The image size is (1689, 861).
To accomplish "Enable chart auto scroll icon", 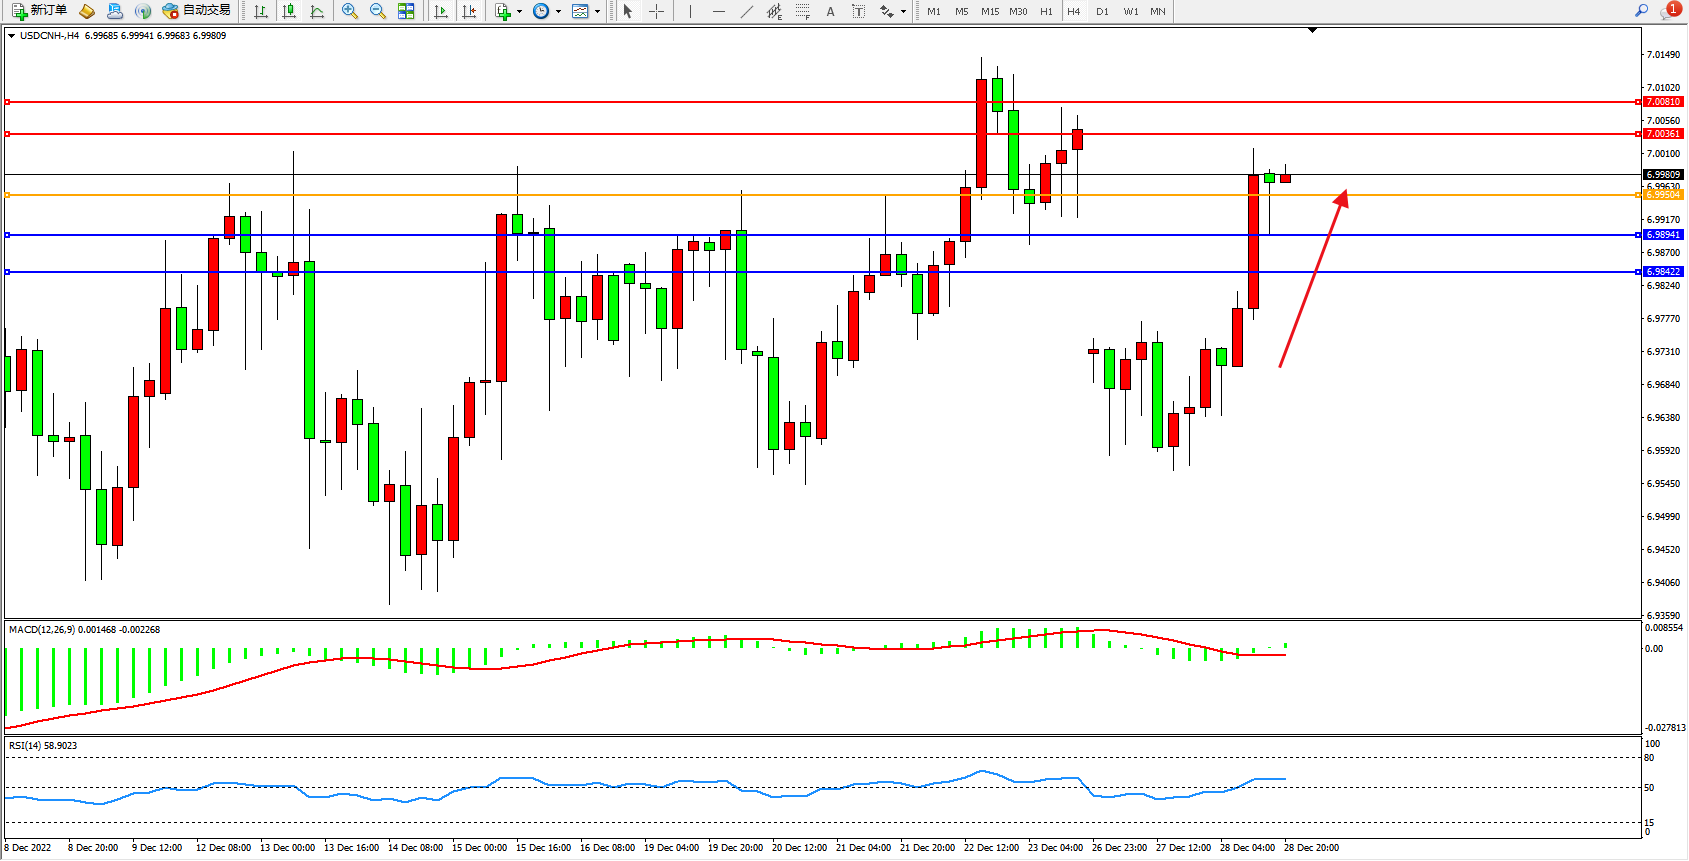I will pos(441,11).
